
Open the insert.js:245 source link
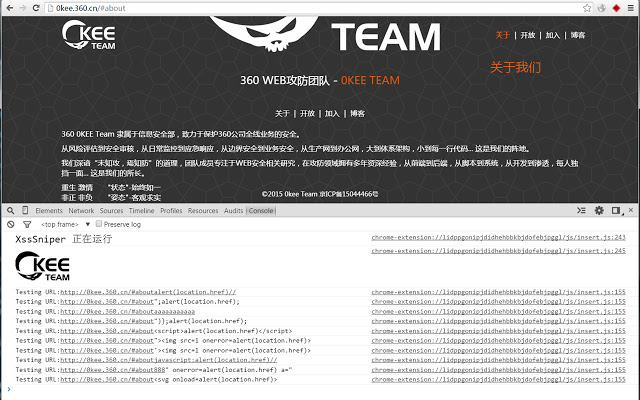(498, 251)
